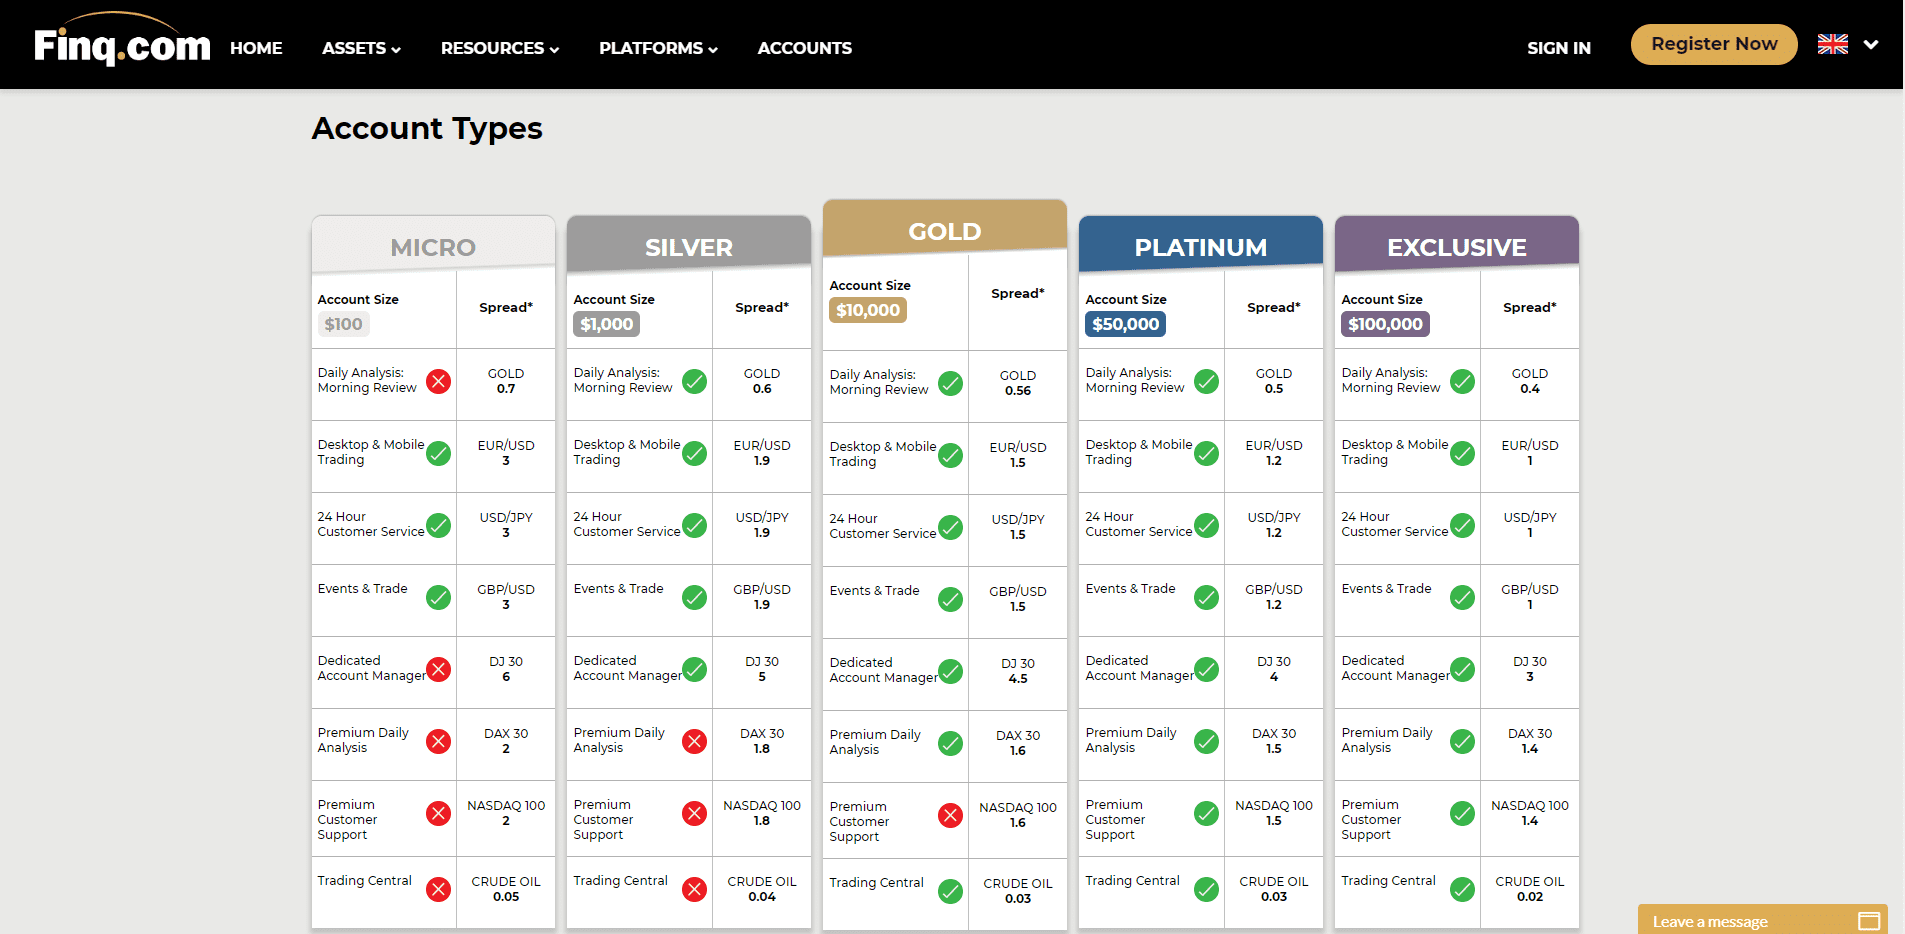Viewport: 1905px width, 934px height.
Task: Select the UK flag language icon
Action: [1833, 44]
